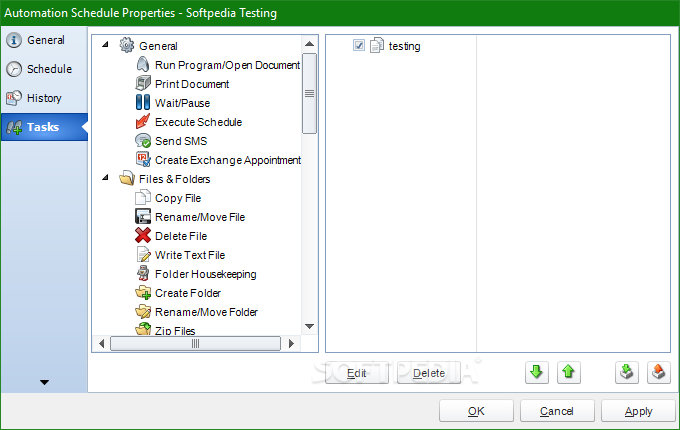
Task: Open the Schedule properties tab
Action: point(44,69)
